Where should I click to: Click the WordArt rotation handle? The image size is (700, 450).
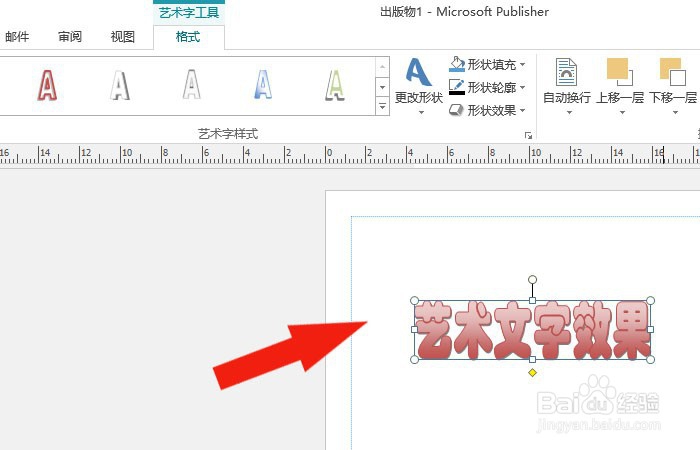click(x=532, y=279)
